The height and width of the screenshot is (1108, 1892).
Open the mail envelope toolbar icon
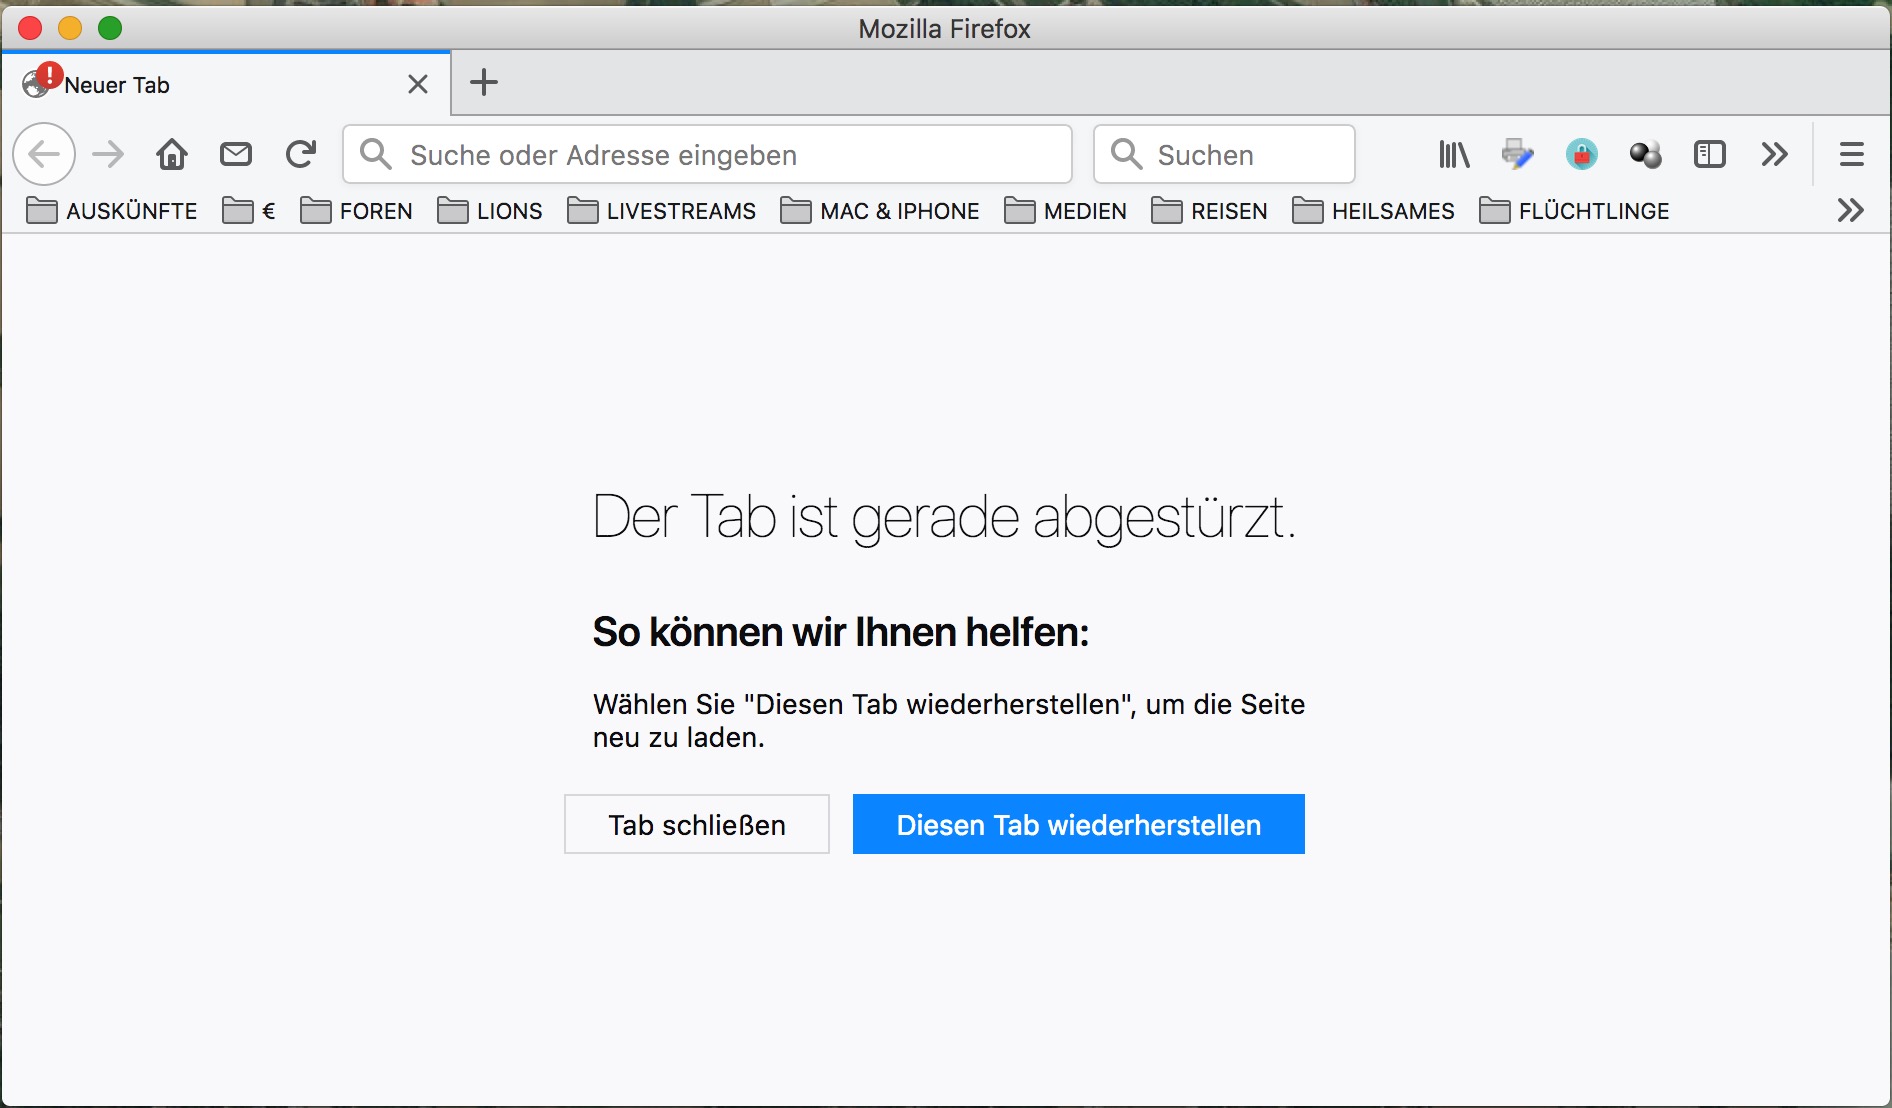236,154
